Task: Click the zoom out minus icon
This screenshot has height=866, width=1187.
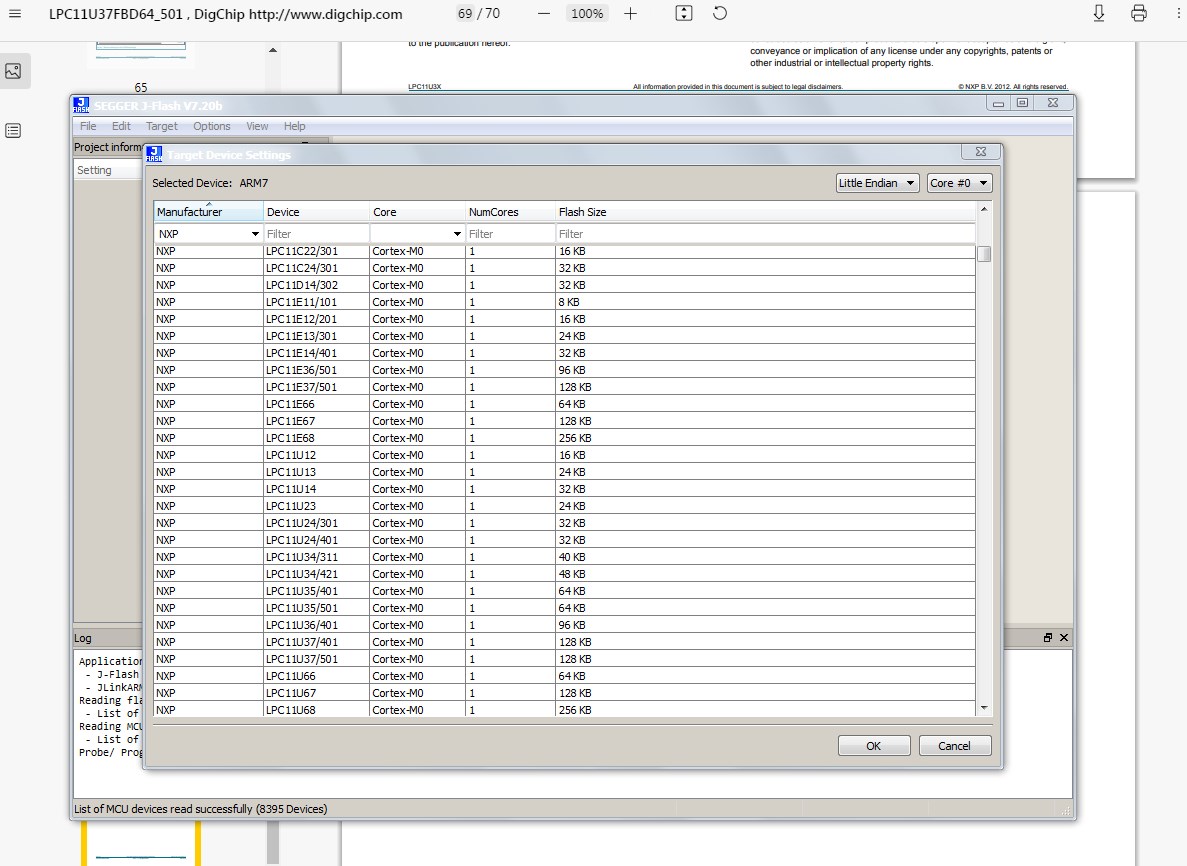Action: (543, 14)
